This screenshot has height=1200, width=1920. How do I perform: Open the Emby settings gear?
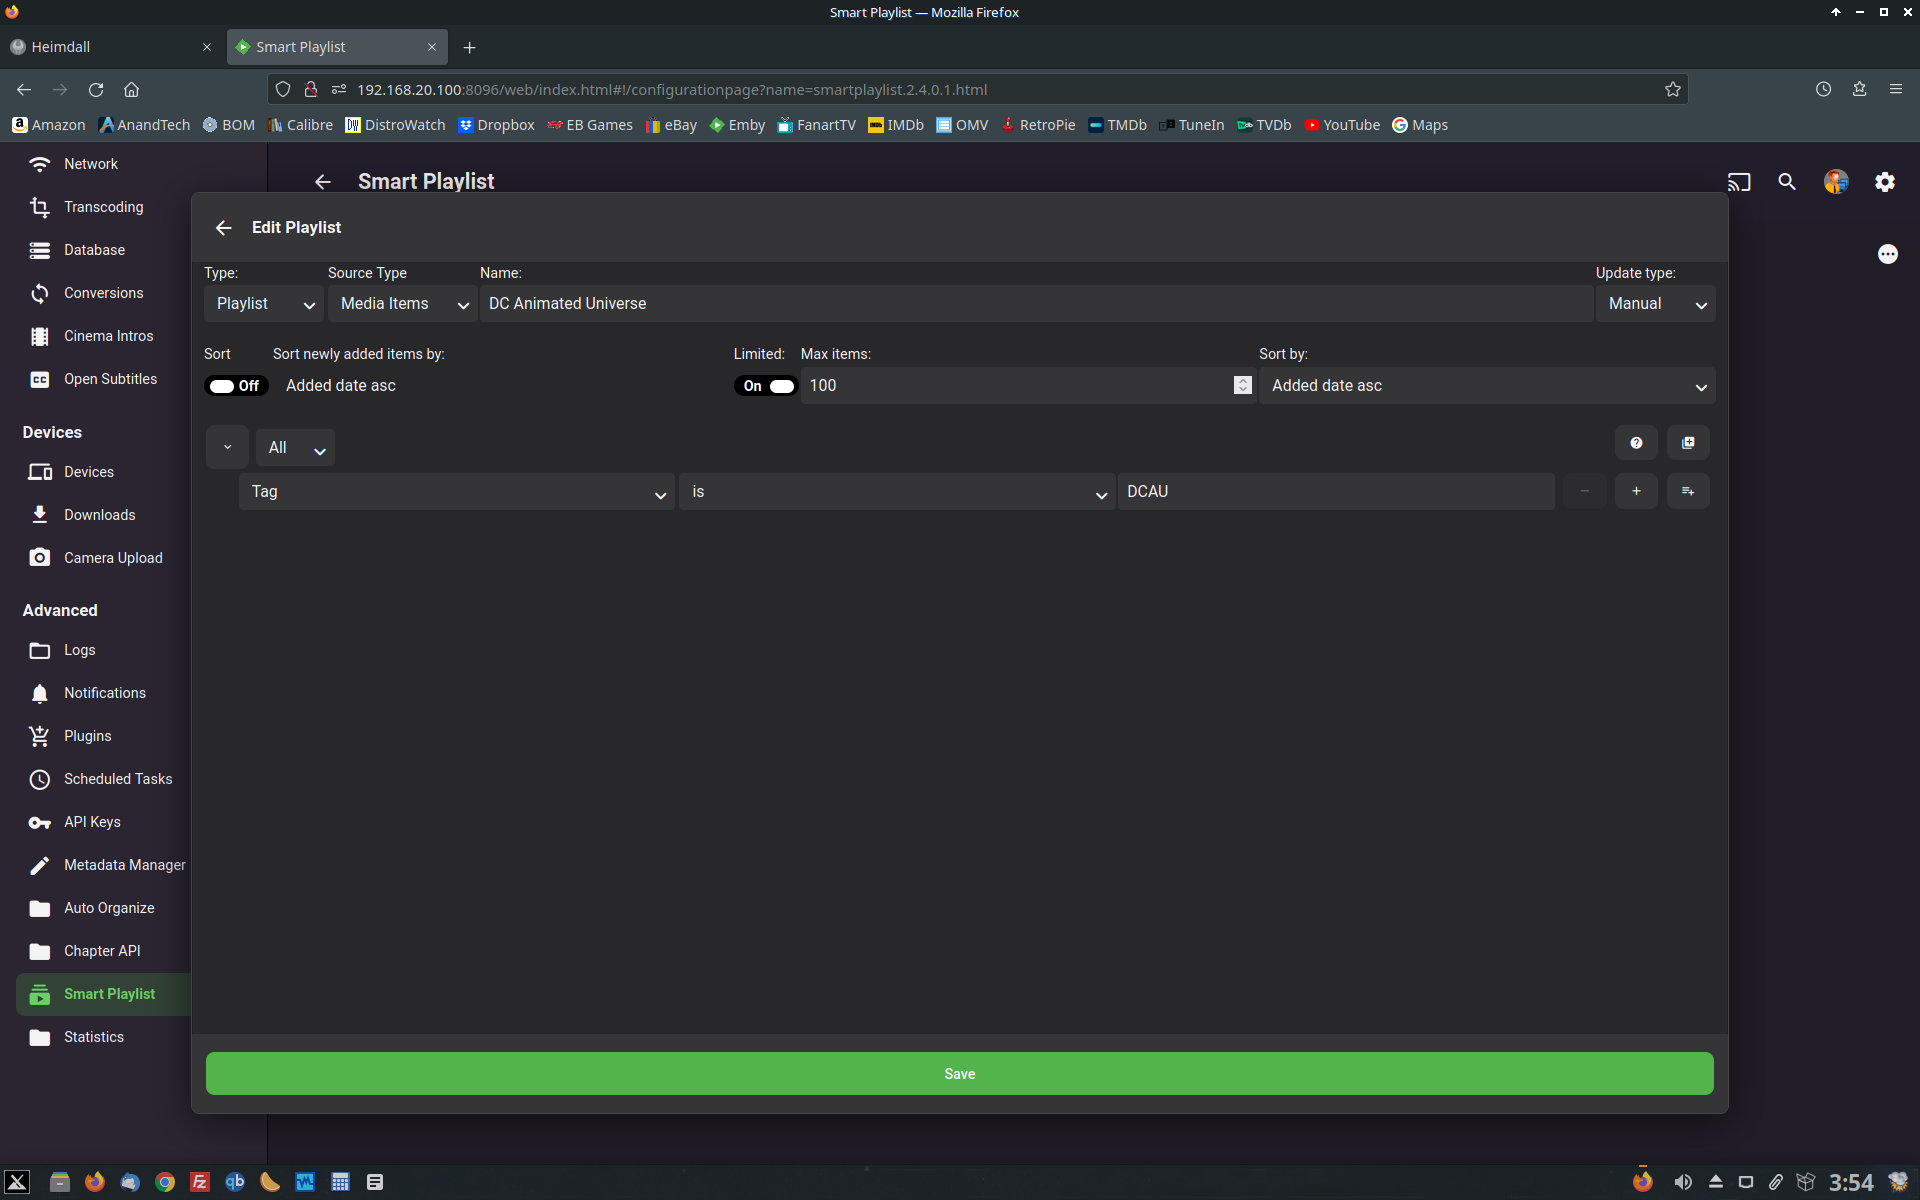pyautogui.click(x=1885, y=182)
